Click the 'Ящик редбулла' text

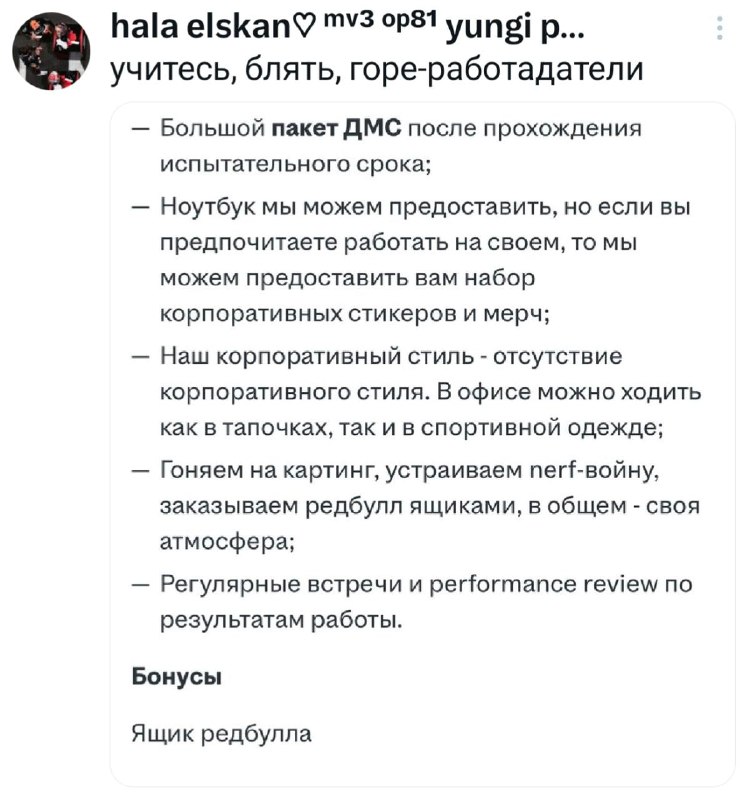tap(222, 734)
